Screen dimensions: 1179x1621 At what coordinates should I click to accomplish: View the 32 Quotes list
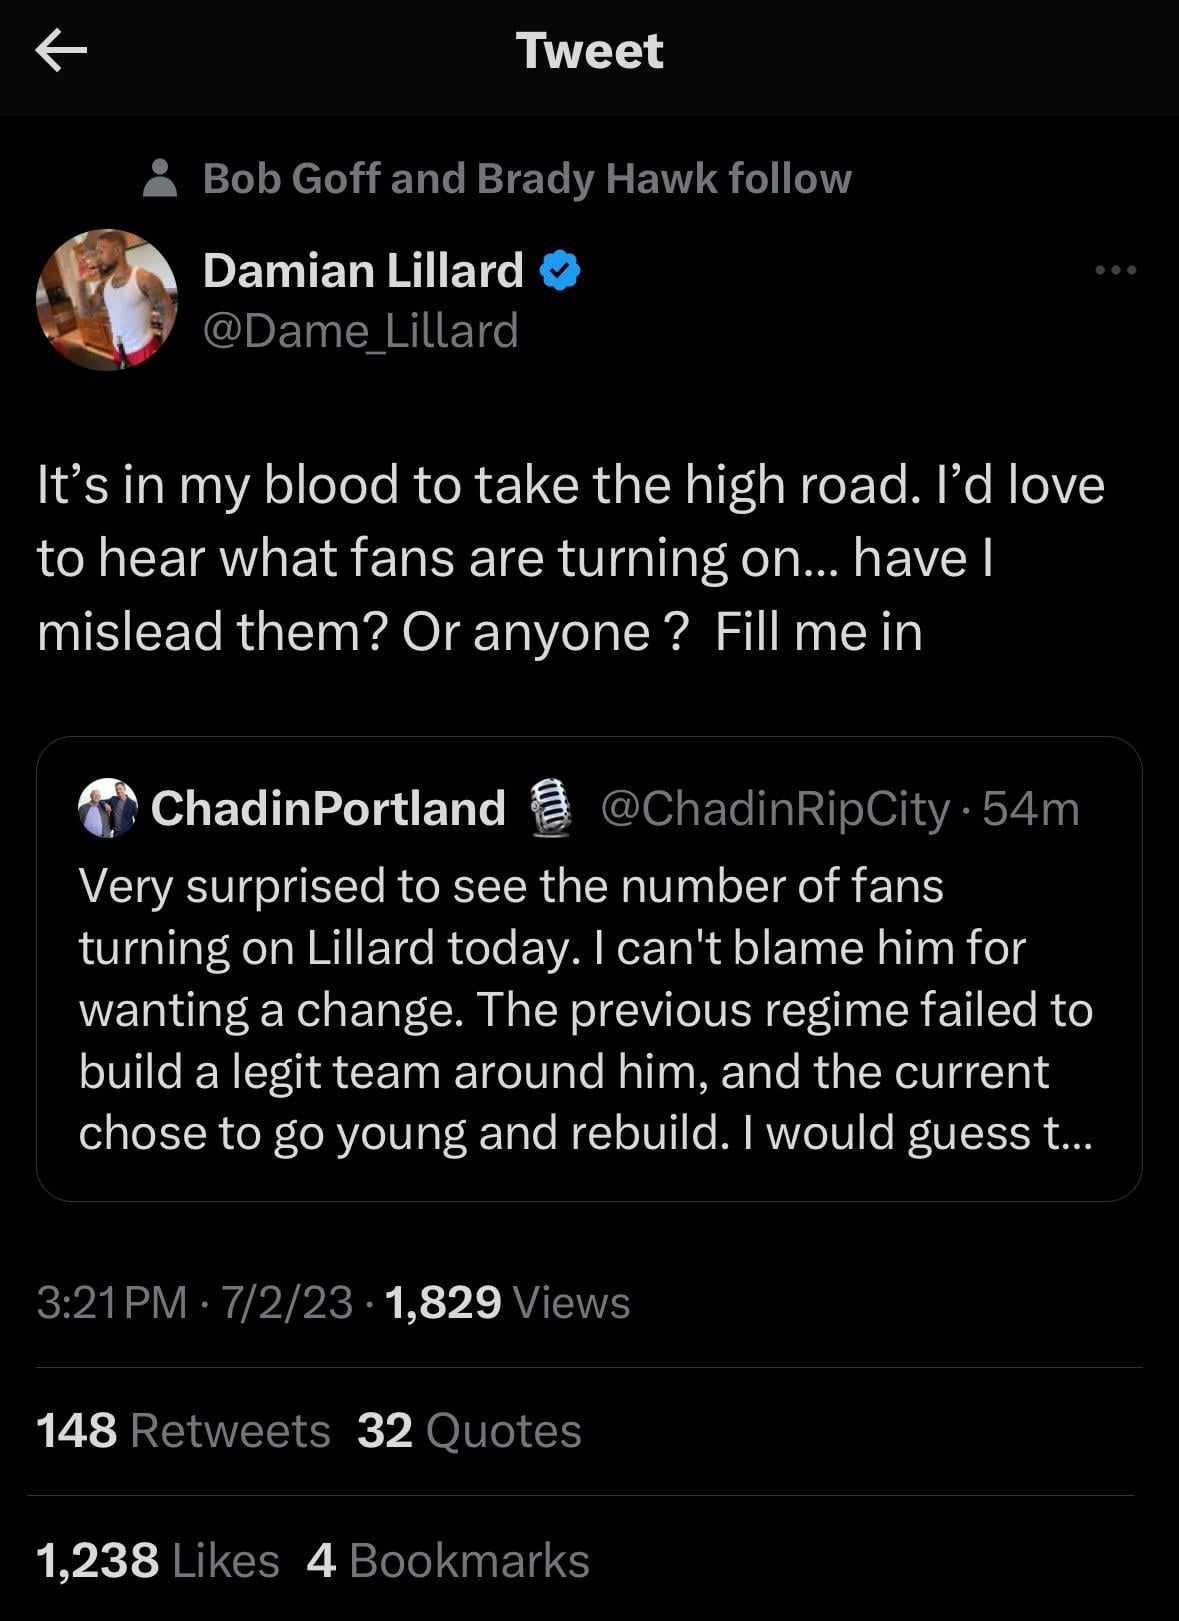coord(469,1431)
